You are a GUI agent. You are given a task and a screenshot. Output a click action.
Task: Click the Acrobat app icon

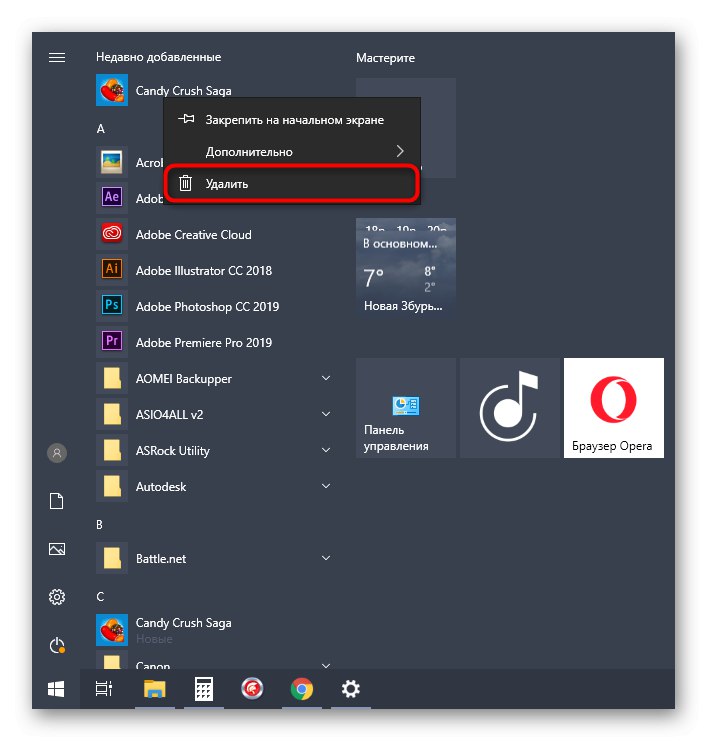coord(112,162)
